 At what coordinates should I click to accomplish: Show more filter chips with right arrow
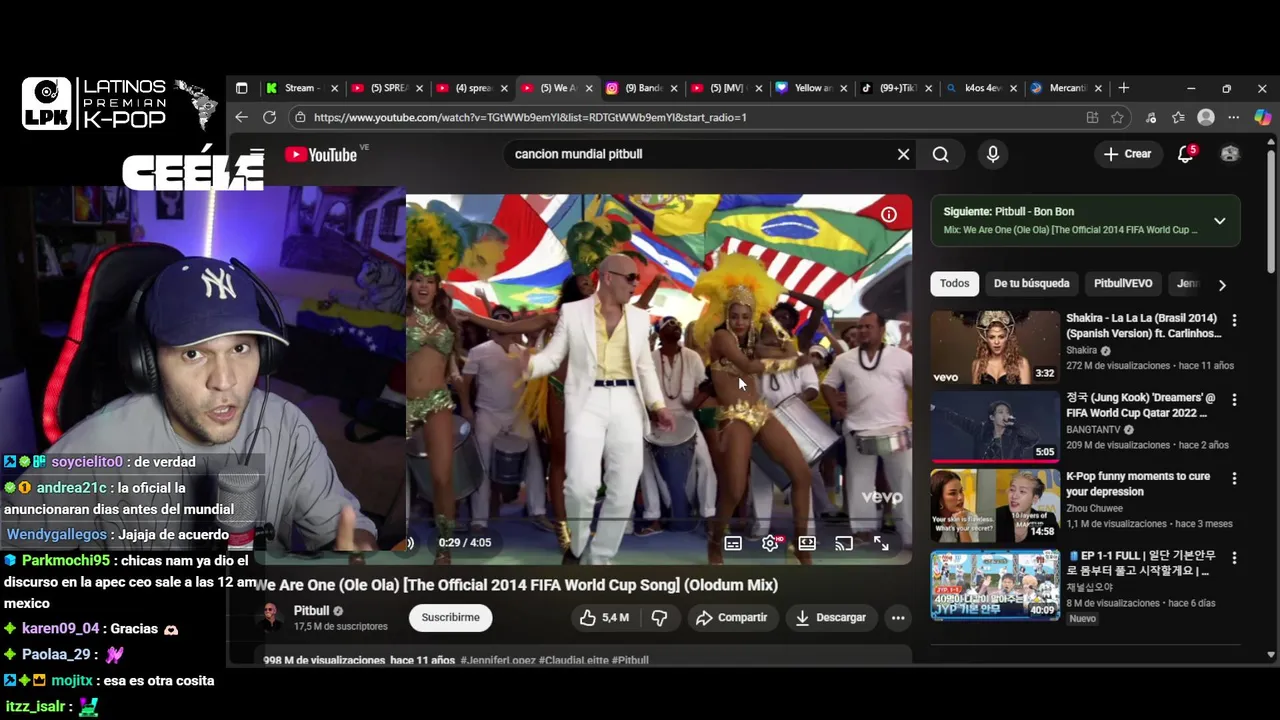click(1222, 285)
